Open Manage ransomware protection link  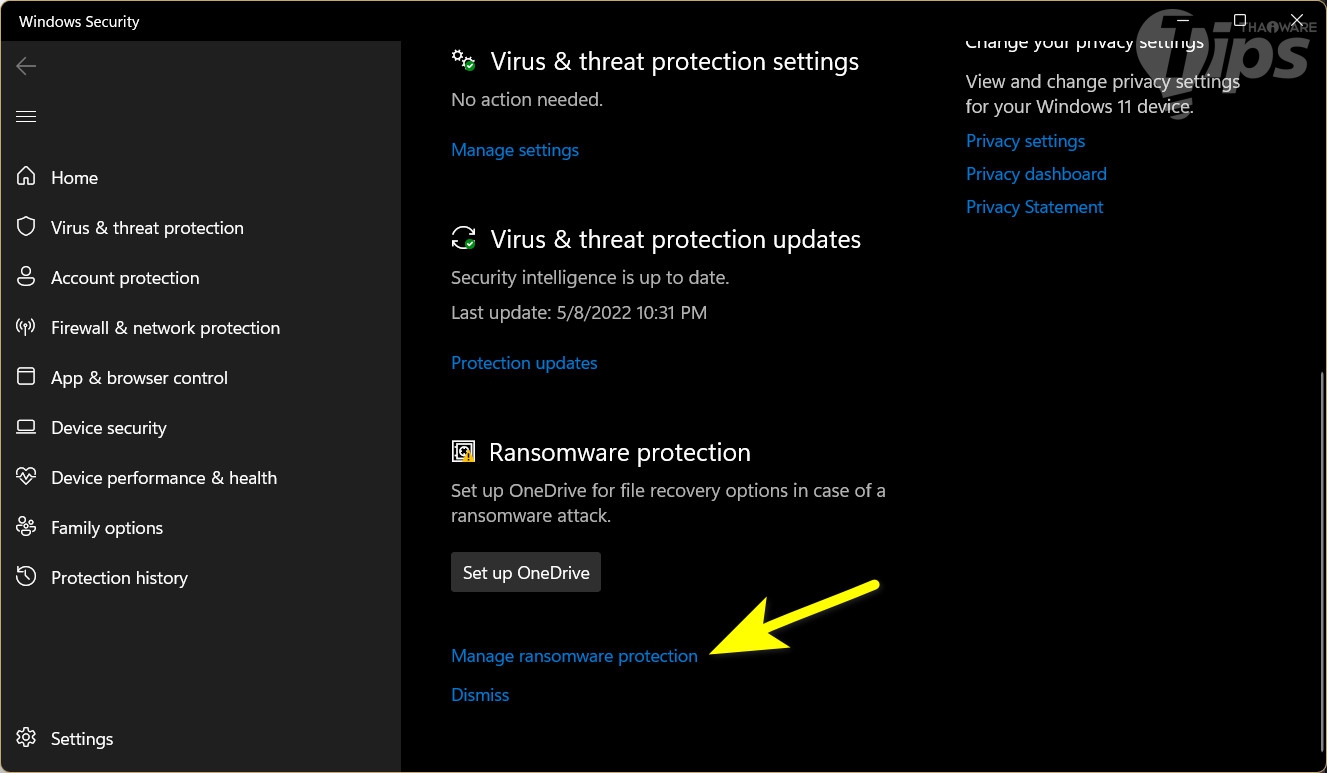(x=574, y=656)
